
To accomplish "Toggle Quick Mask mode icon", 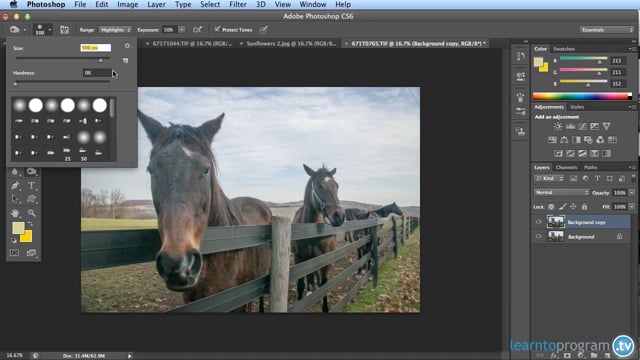I will click(14, 253).
